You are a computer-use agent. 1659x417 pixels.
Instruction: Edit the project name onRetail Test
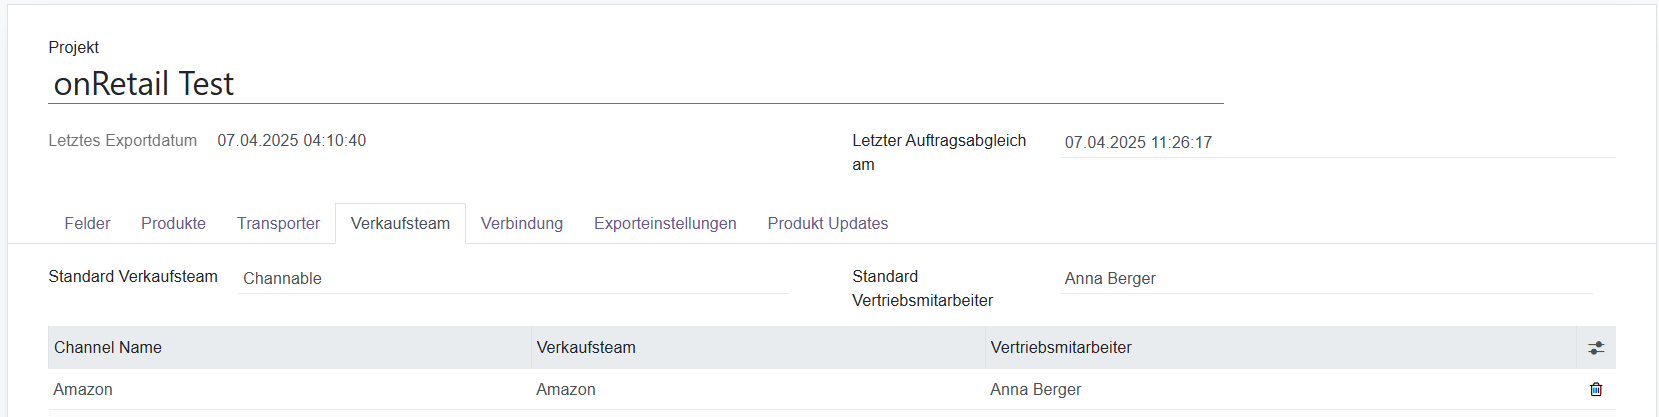635,84
